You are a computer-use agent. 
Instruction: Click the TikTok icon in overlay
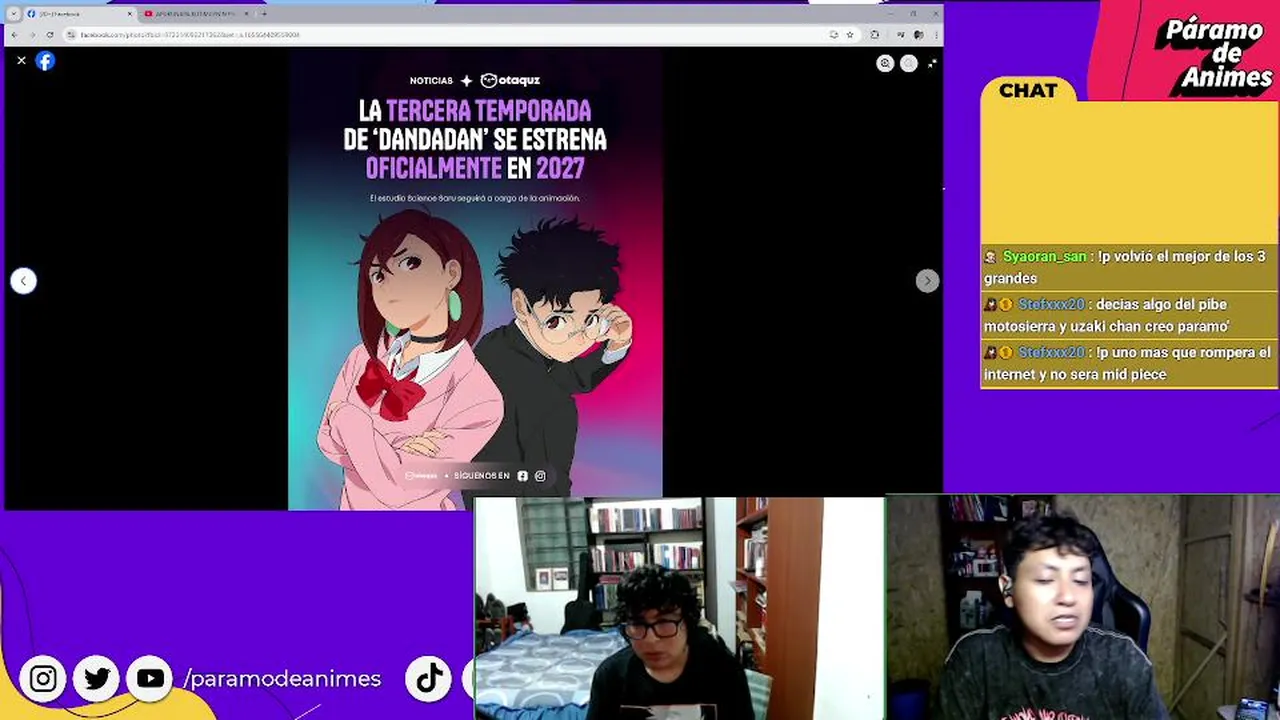429,679
